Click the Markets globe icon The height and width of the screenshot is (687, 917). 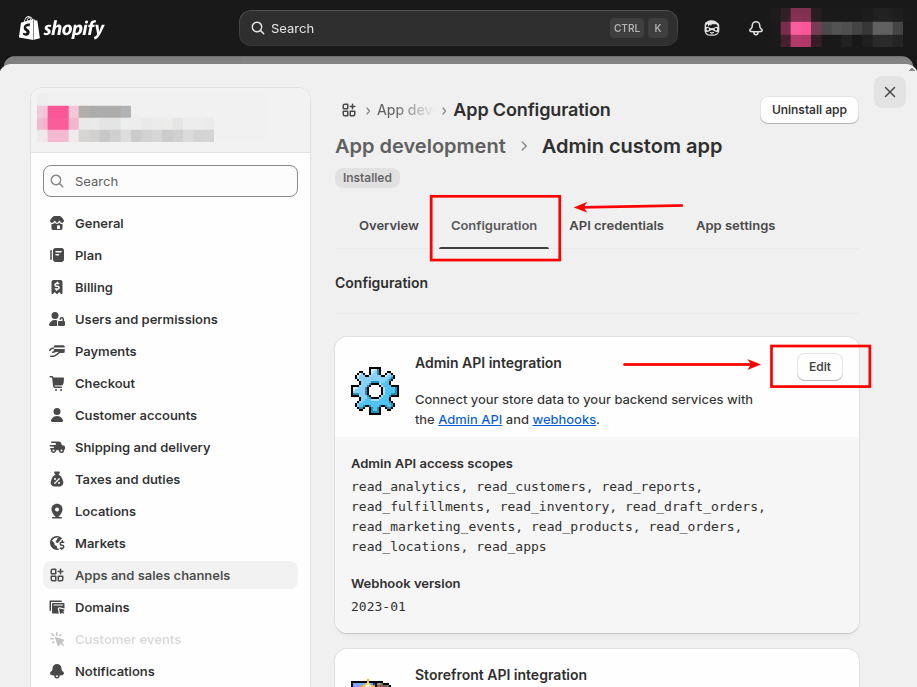pos(57,544)
